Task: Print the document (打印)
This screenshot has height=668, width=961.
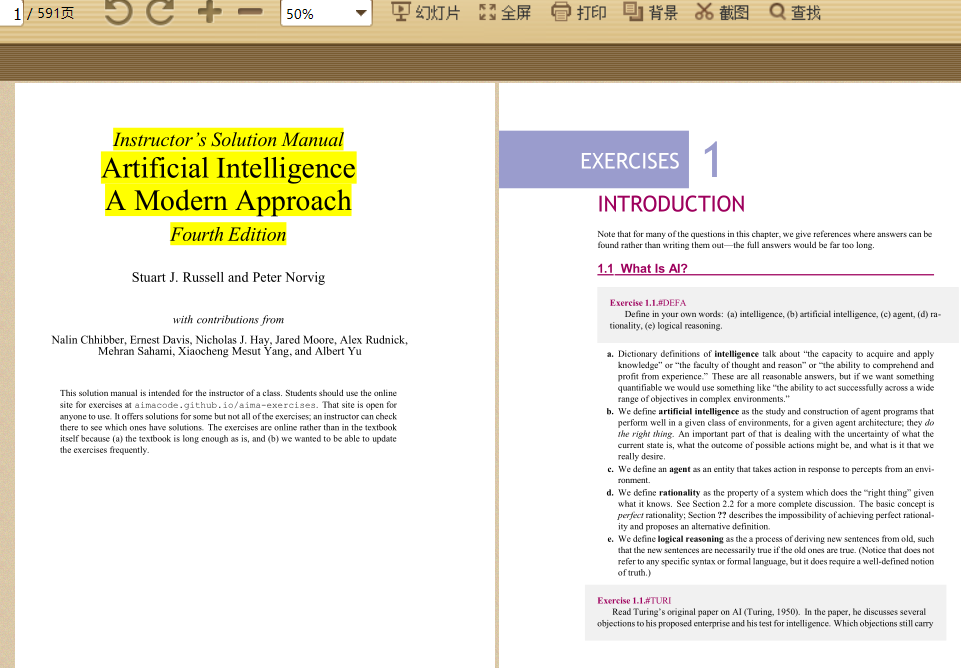Action: pyautogui.click(x=579, y=12)
